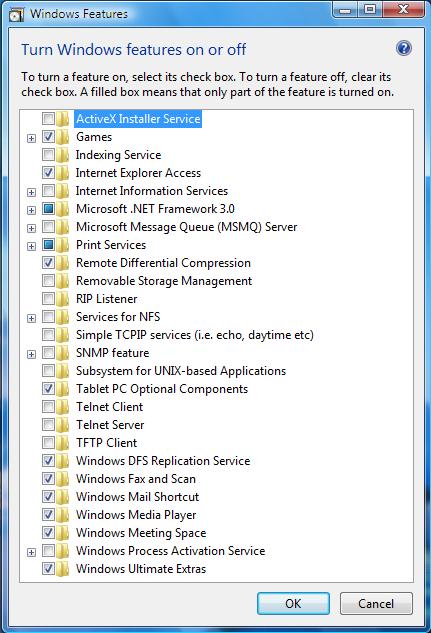Uncheck Windows DFS Replication Service checkbox
The image size is (431, 633).
48,460
